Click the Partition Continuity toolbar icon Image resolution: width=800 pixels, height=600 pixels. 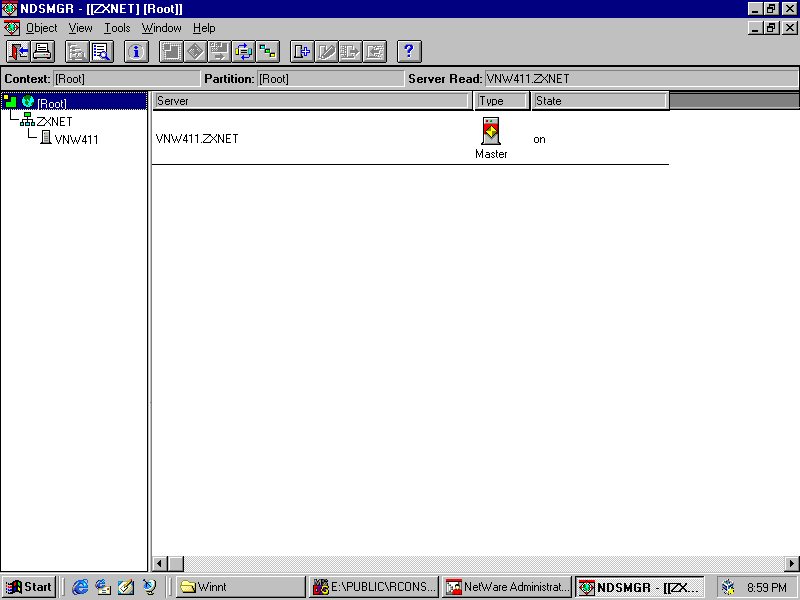pos(267,52)
